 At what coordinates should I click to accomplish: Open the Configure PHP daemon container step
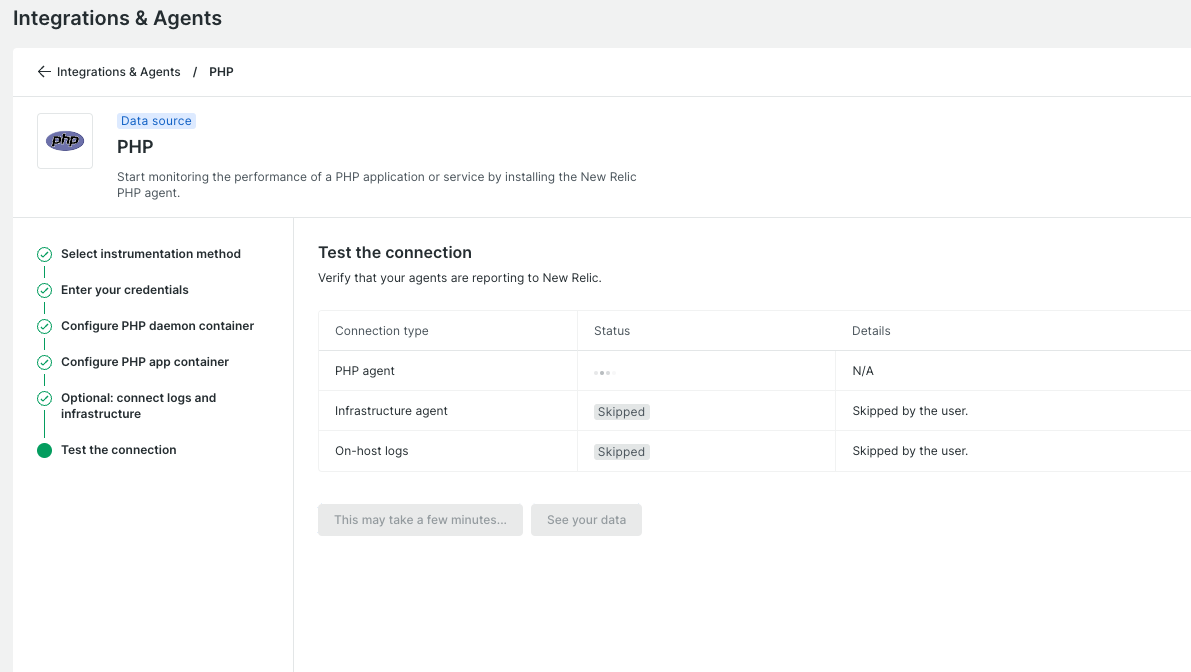[x=157, y=326]
